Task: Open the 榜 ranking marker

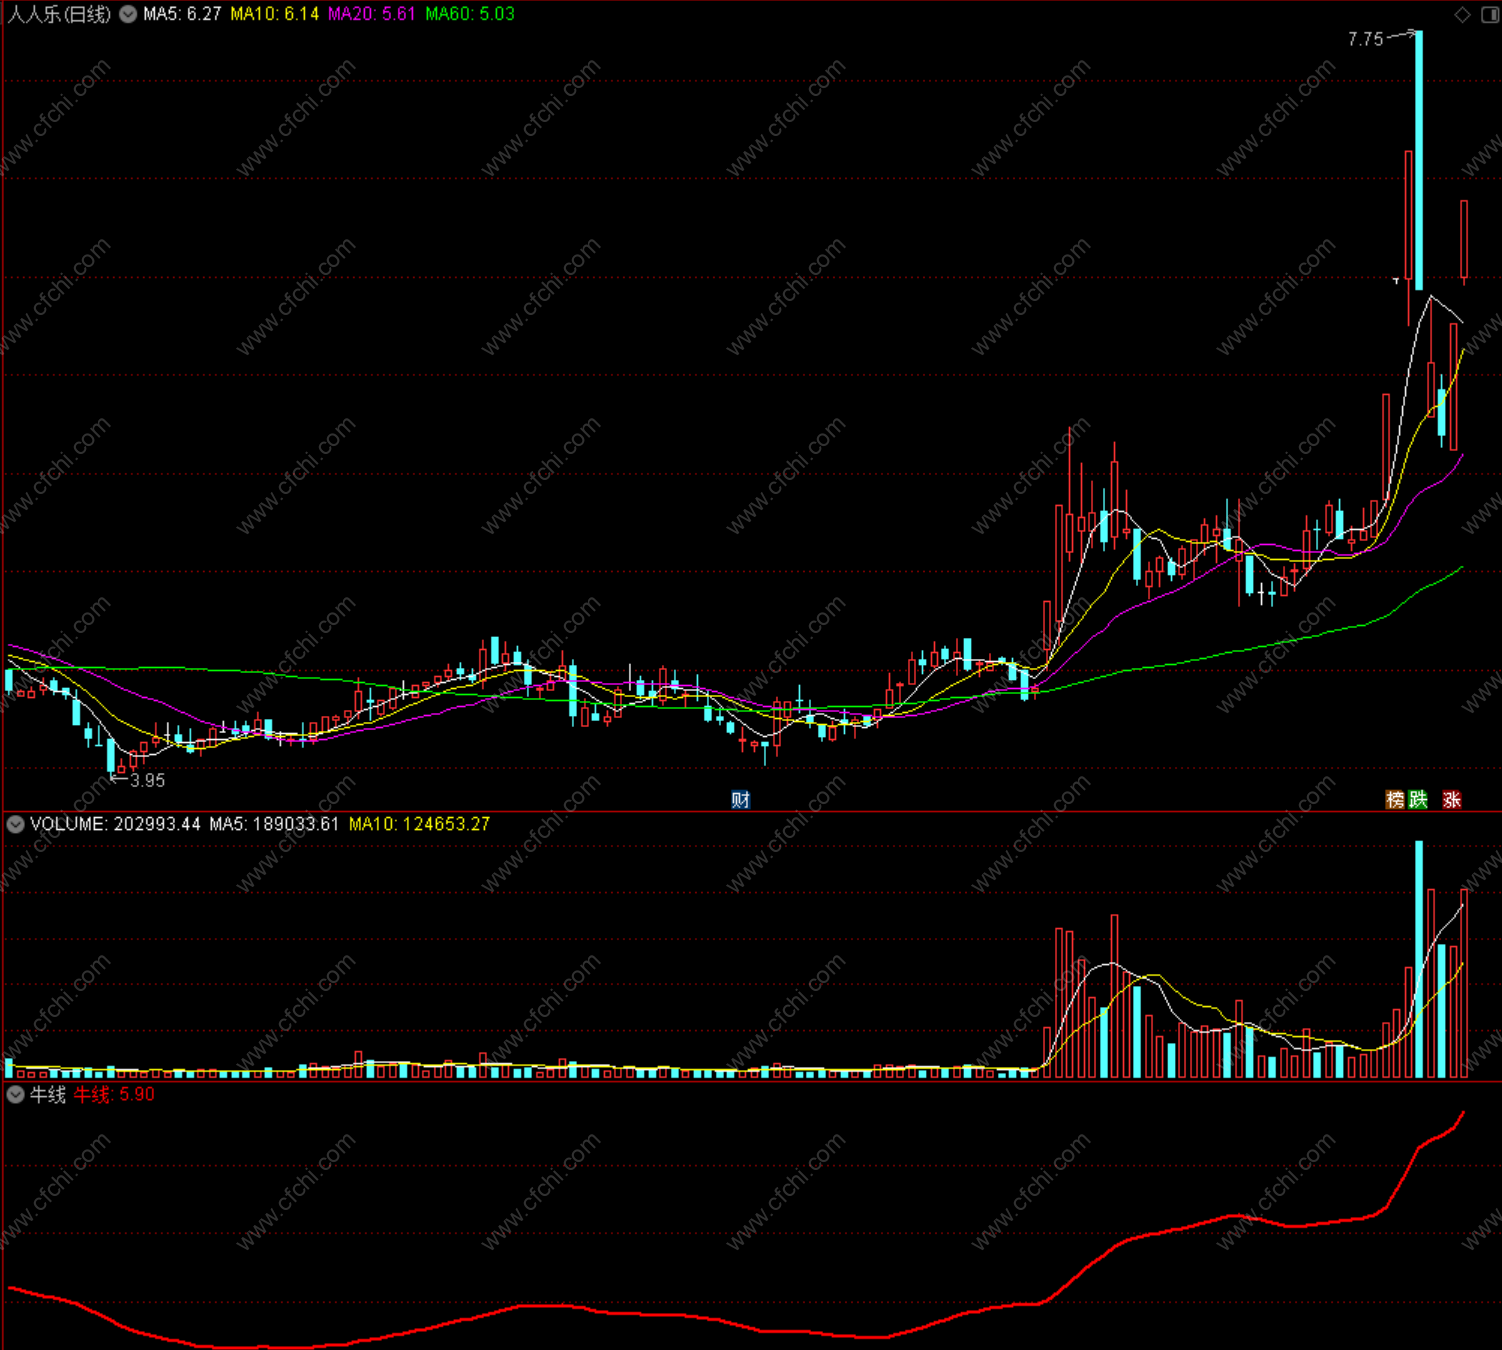Action: pyautogui.click(x=1395, y=799)
